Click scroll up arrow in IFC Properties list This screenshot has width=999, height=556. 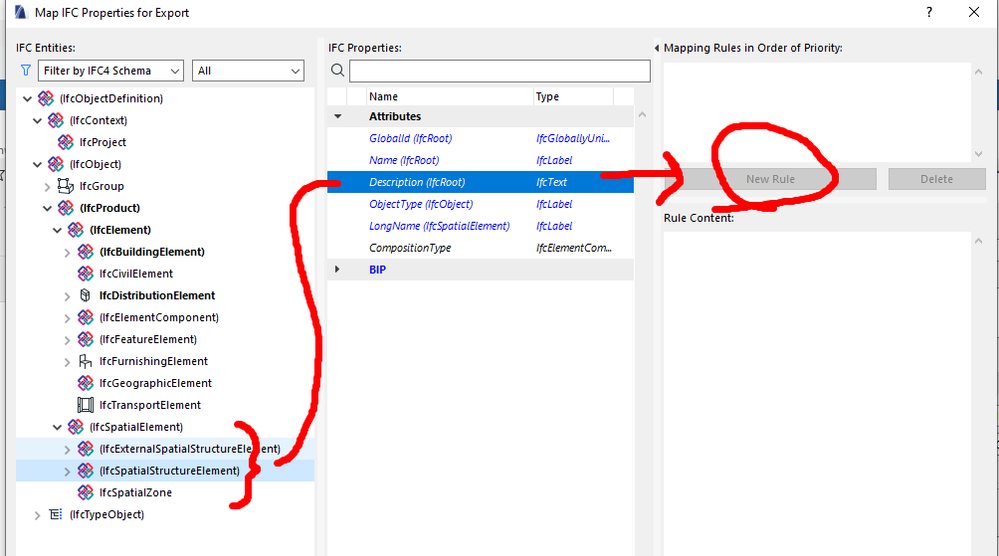642,115
